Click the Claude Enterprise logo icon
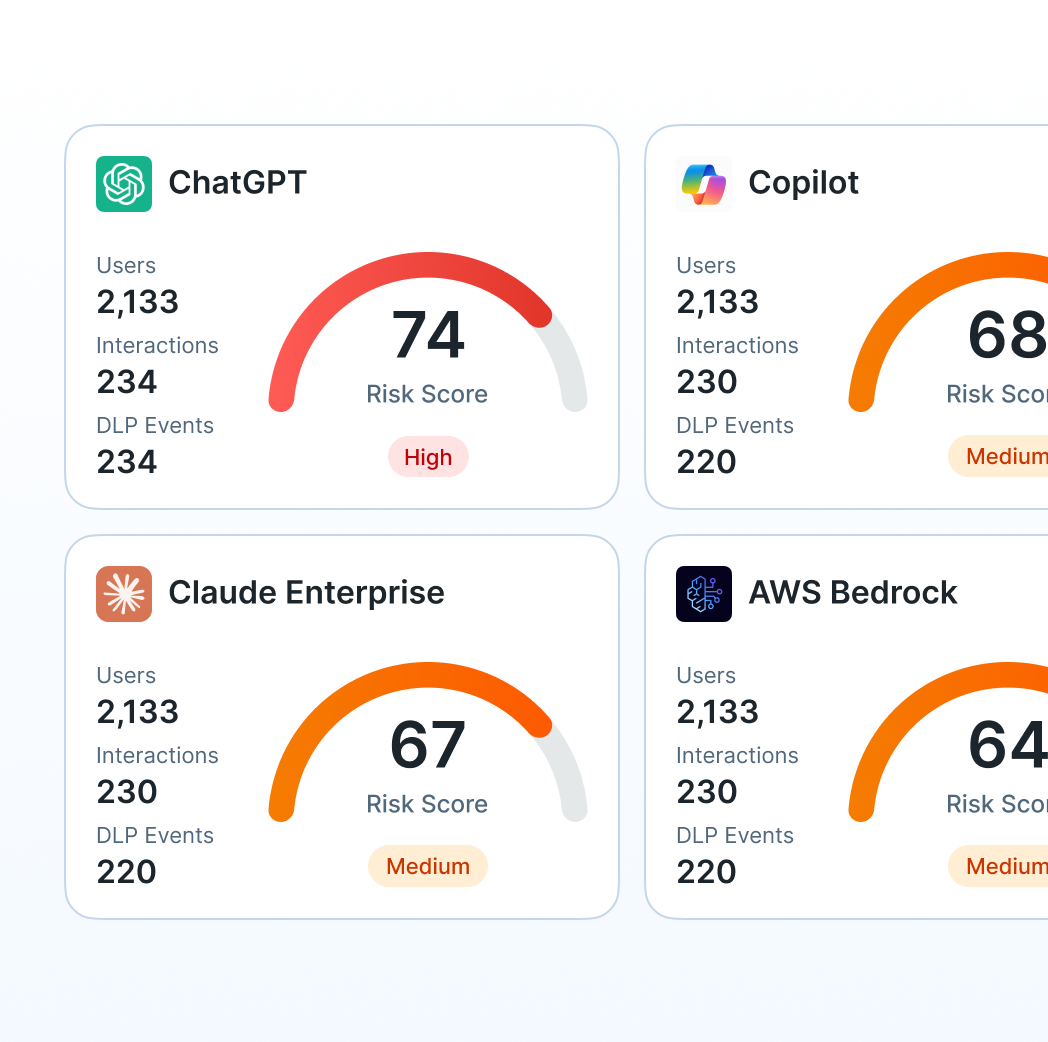The width and height of the screenshot is (1048, 1042). (124, 594)
